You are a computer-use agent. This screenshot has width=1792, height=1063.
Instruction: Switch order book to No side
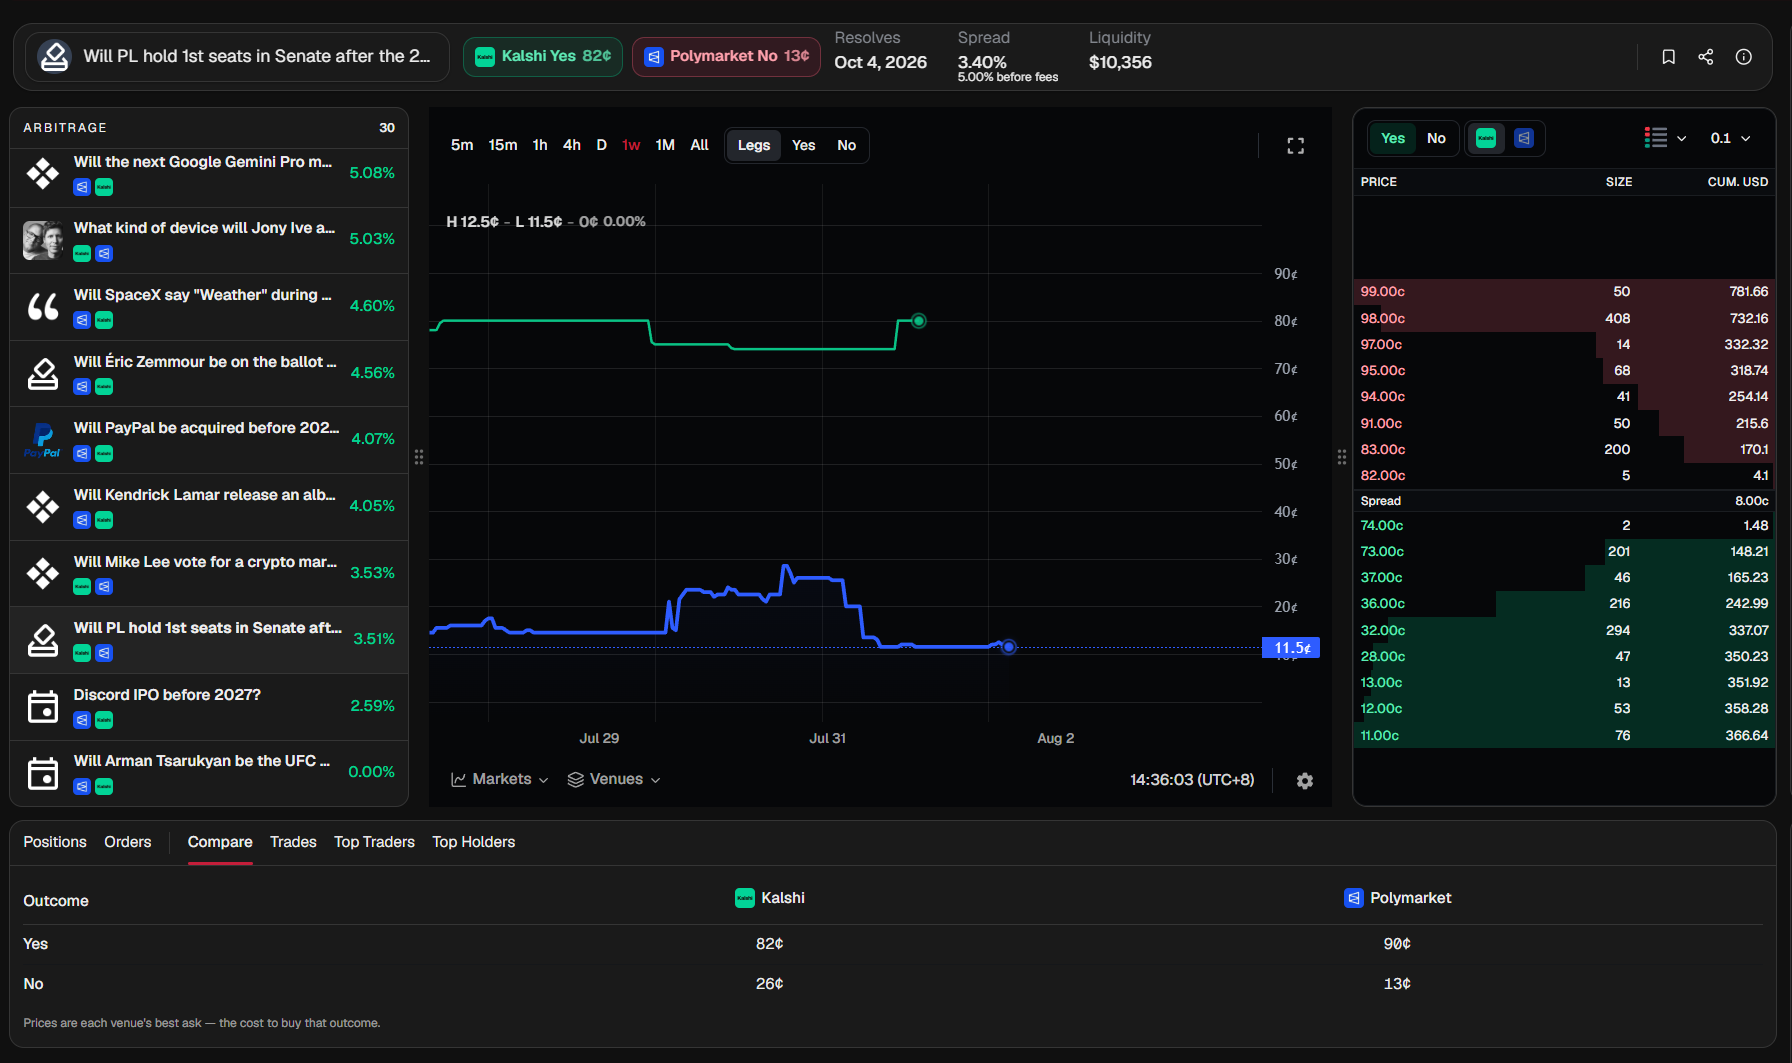point(1436,138)
